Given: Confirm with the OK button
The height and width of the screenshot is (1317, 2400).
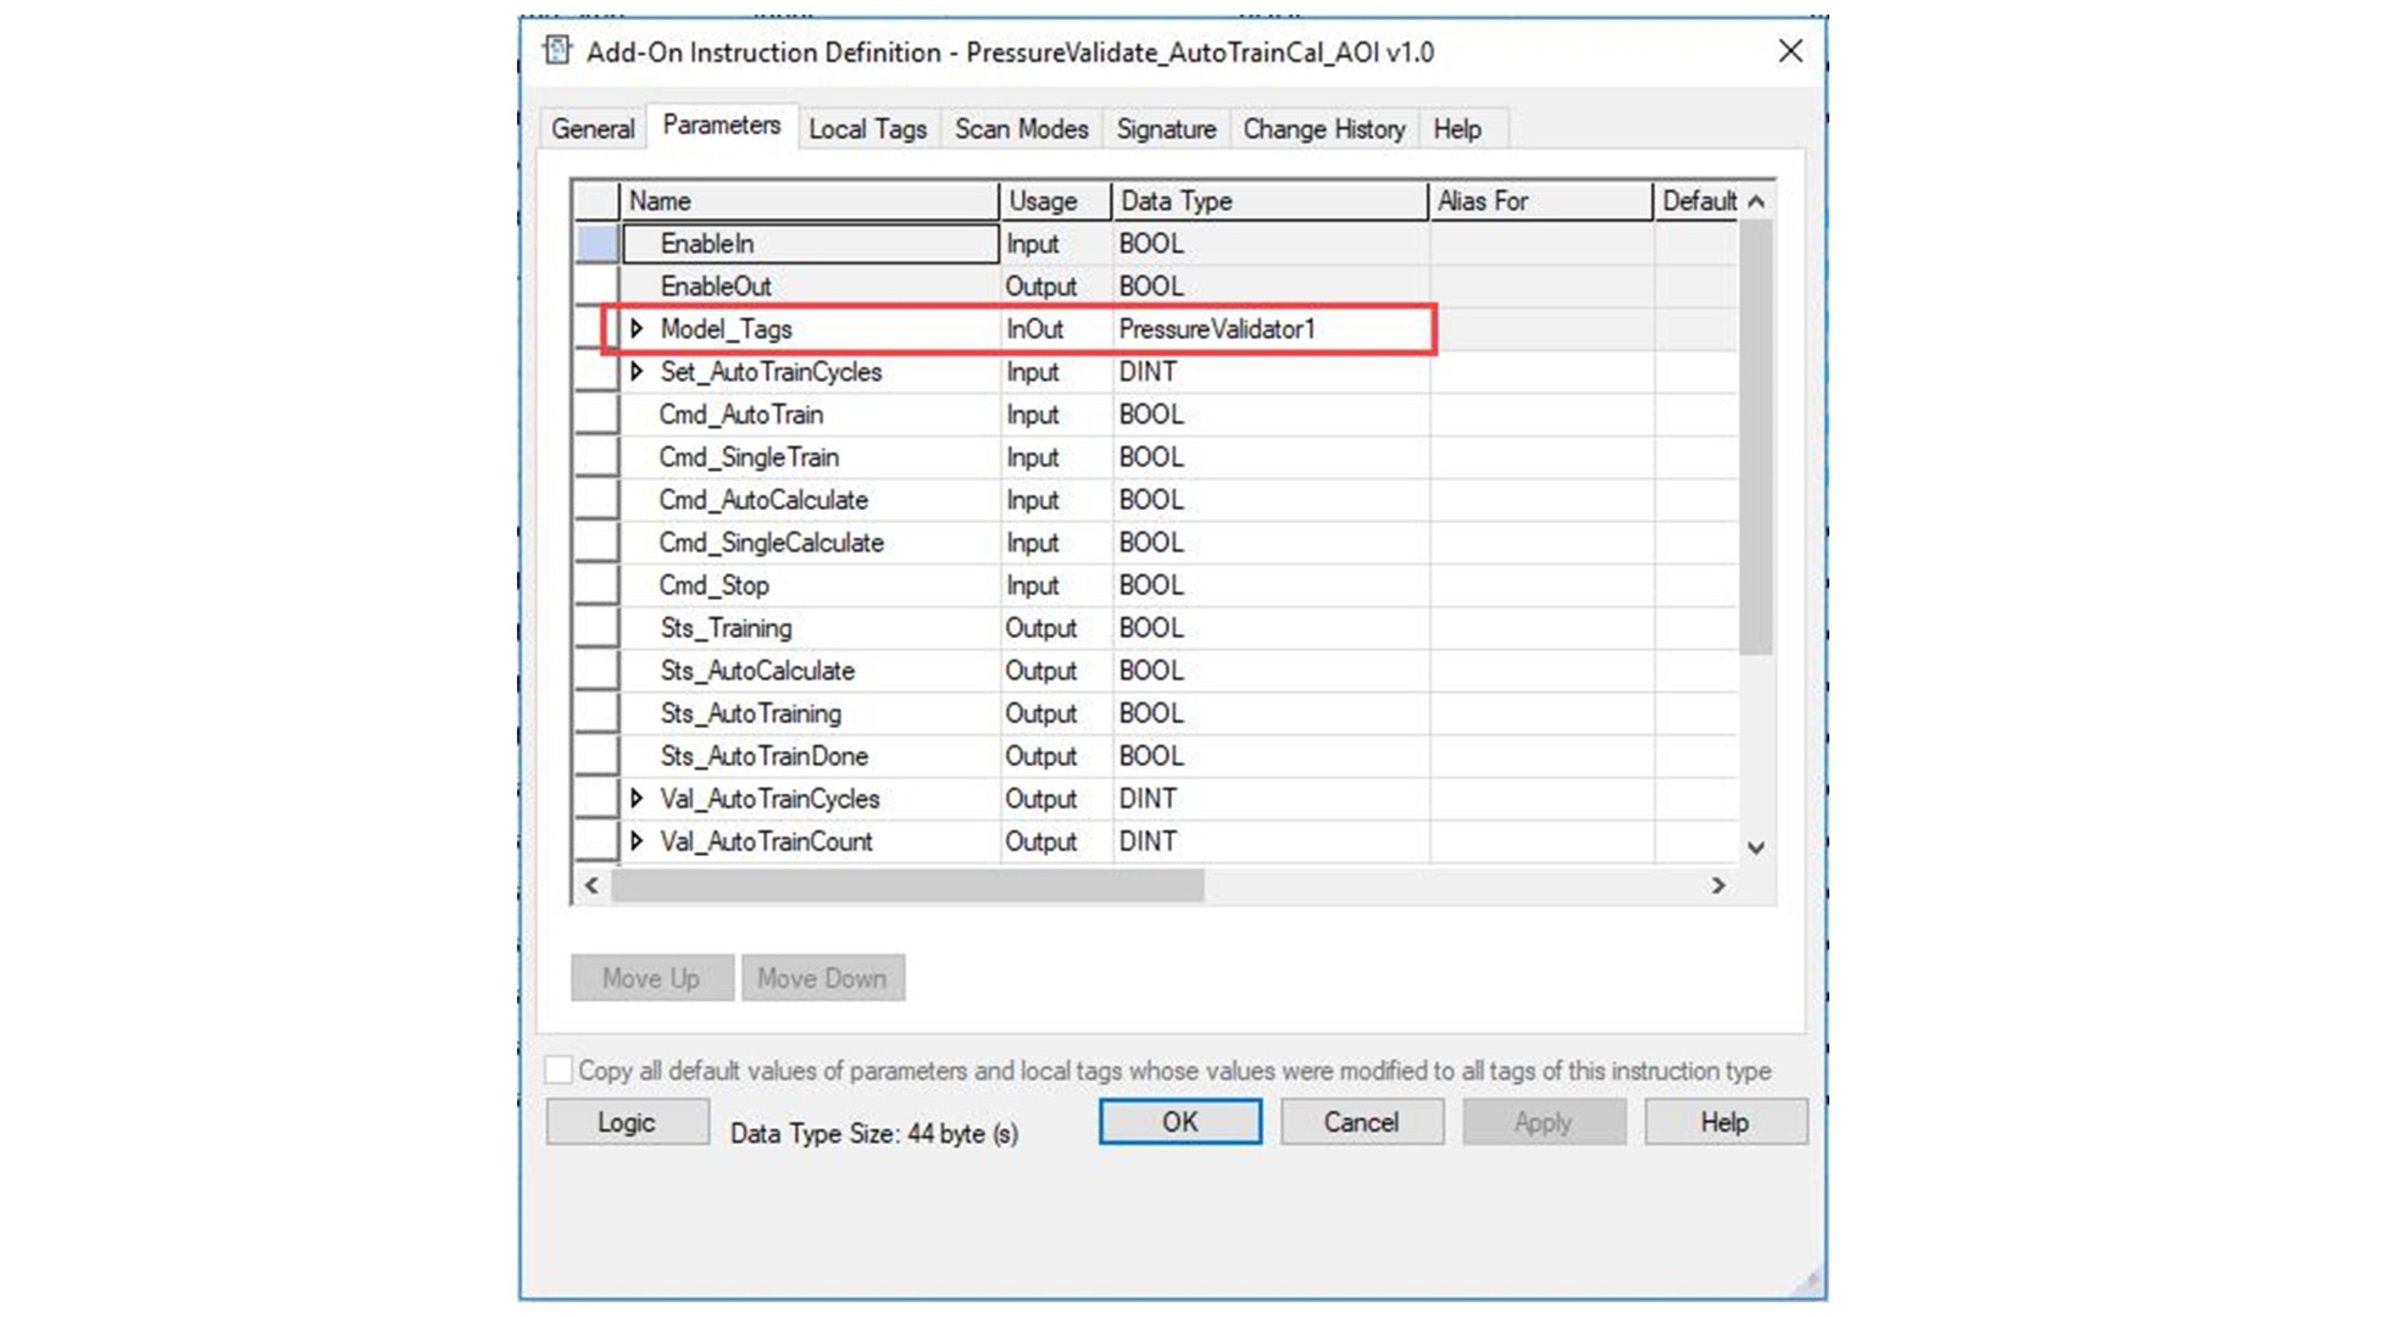Looking at the screenshot, I should pyautogui.click(x=1180, y=1121).
